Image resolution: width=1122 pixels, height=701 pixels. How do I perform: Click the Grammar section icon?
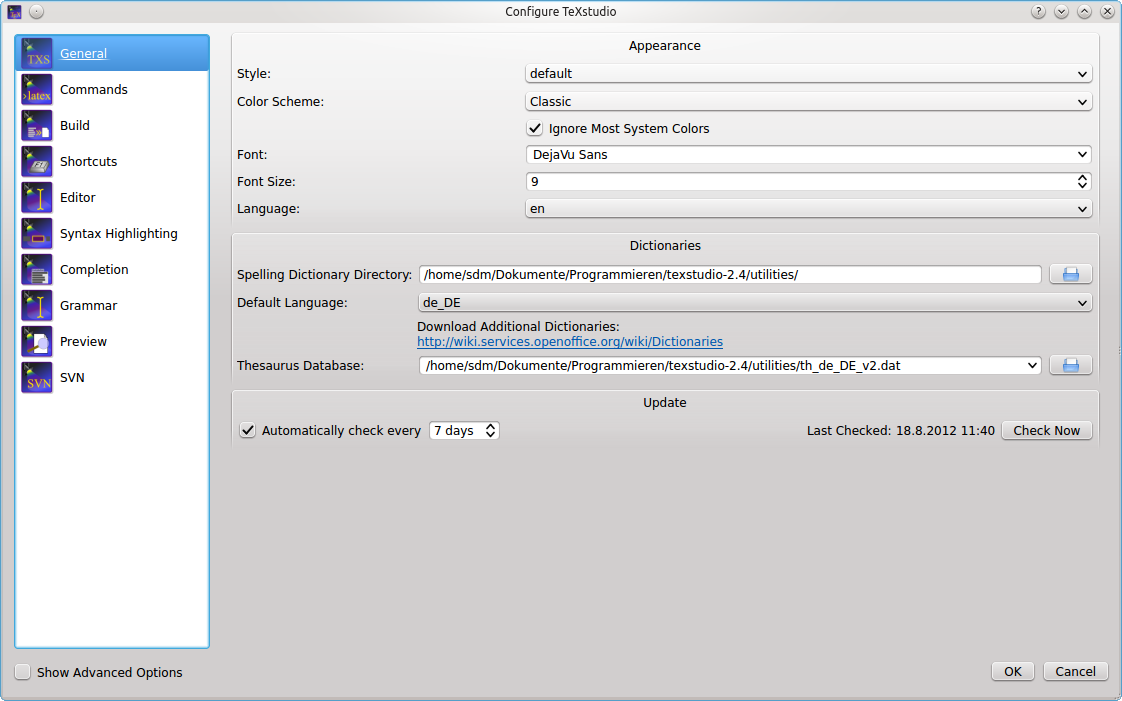click(x=37, y=305)
